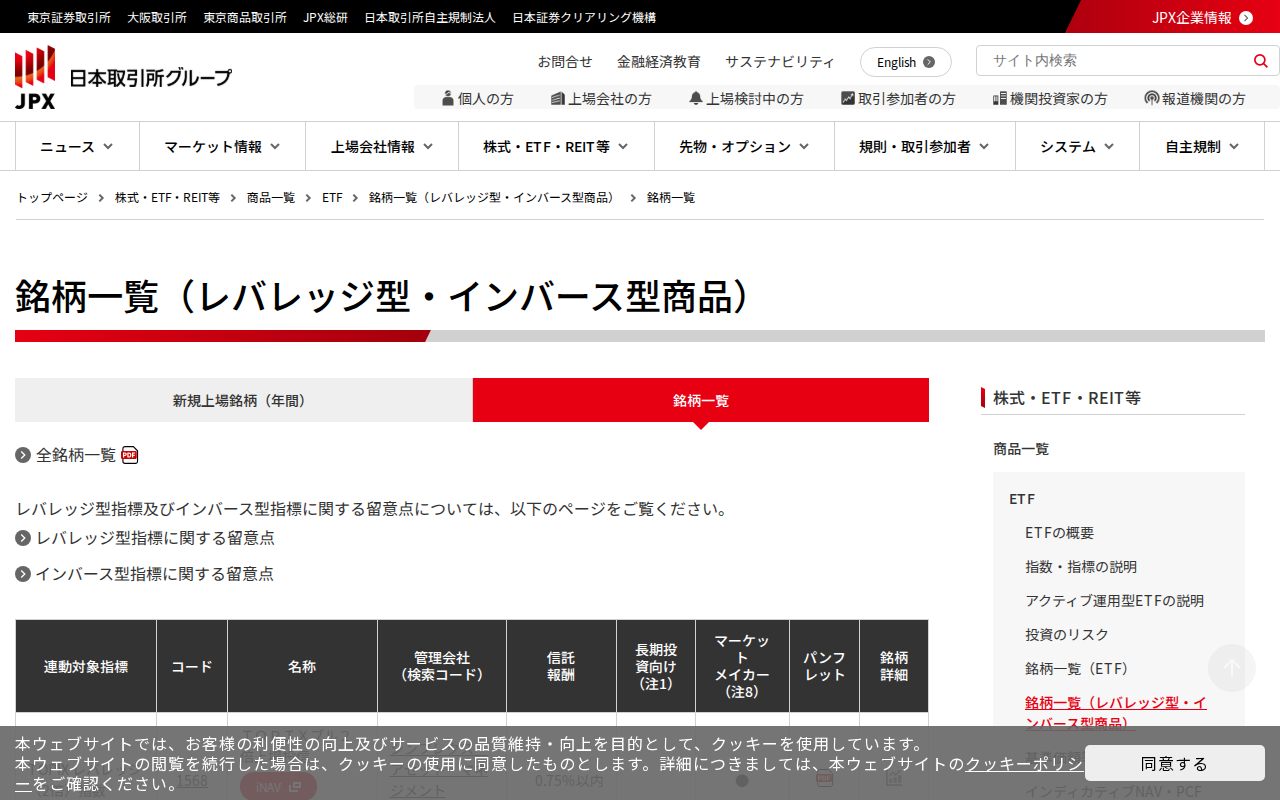This screenshot has height=800, width=1280.
Task: Expand the マーケット情報 menu
Action: coord(222,147)
